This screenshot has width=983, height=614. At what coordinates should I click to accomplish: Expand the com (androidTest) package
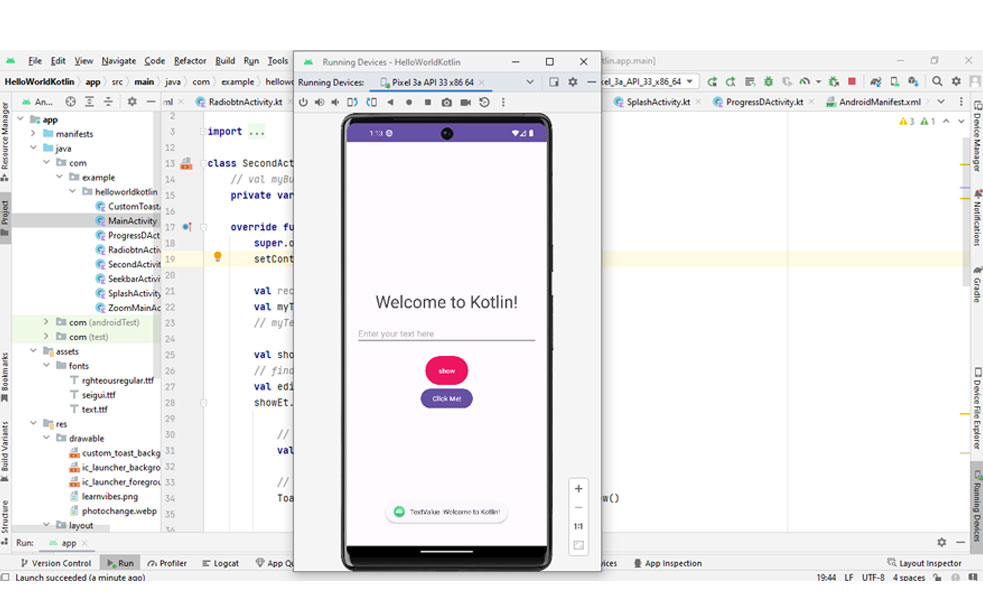(x=46, y=322)
